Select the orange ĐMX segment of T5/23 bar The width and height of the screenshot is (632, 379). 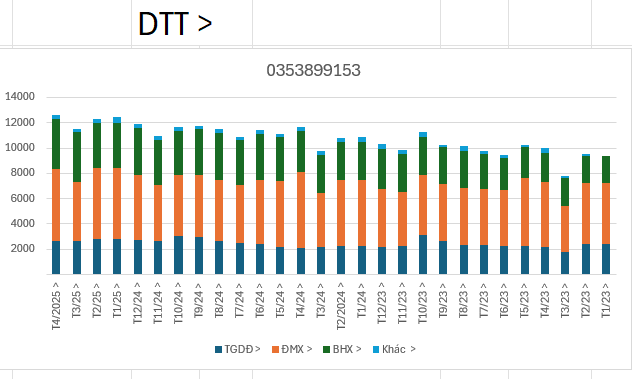524,212
